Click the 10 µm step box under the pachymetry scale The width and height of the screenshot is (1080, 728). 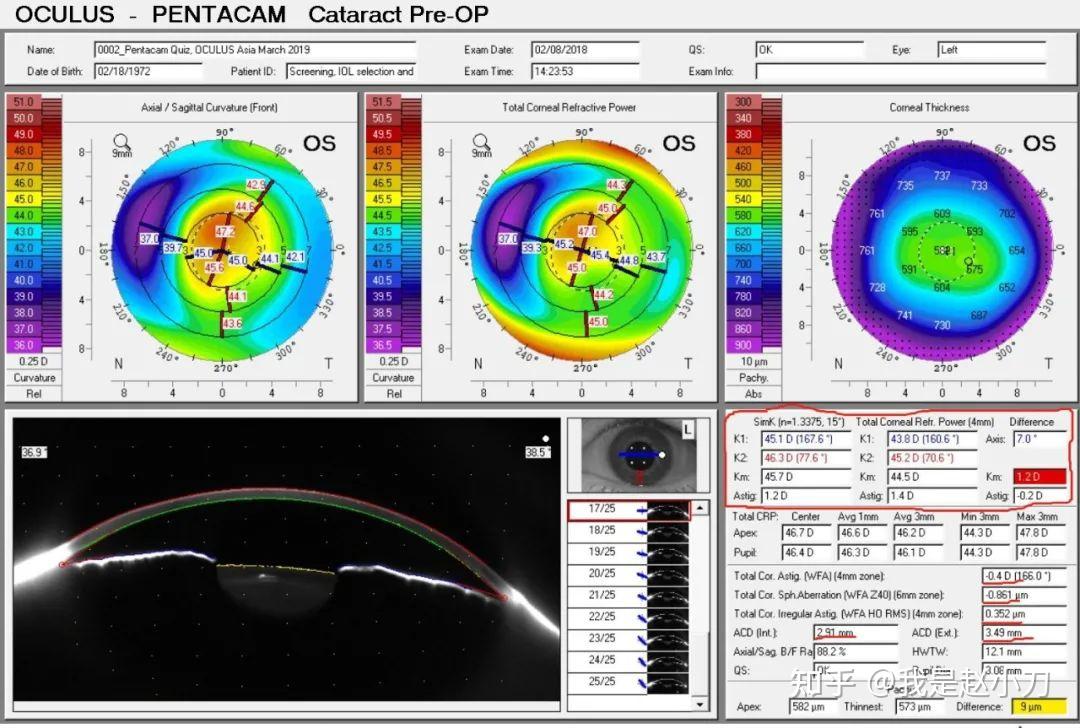(x=754, y=362)
